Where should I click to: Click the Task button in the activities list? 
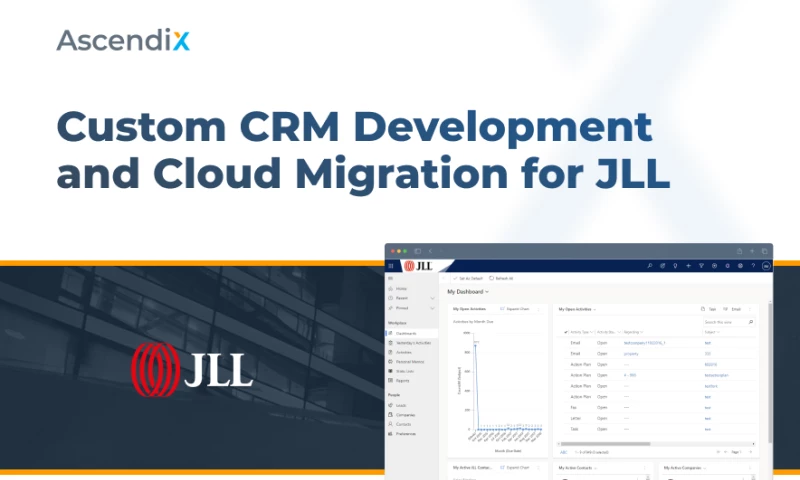(x=709, y=309)
